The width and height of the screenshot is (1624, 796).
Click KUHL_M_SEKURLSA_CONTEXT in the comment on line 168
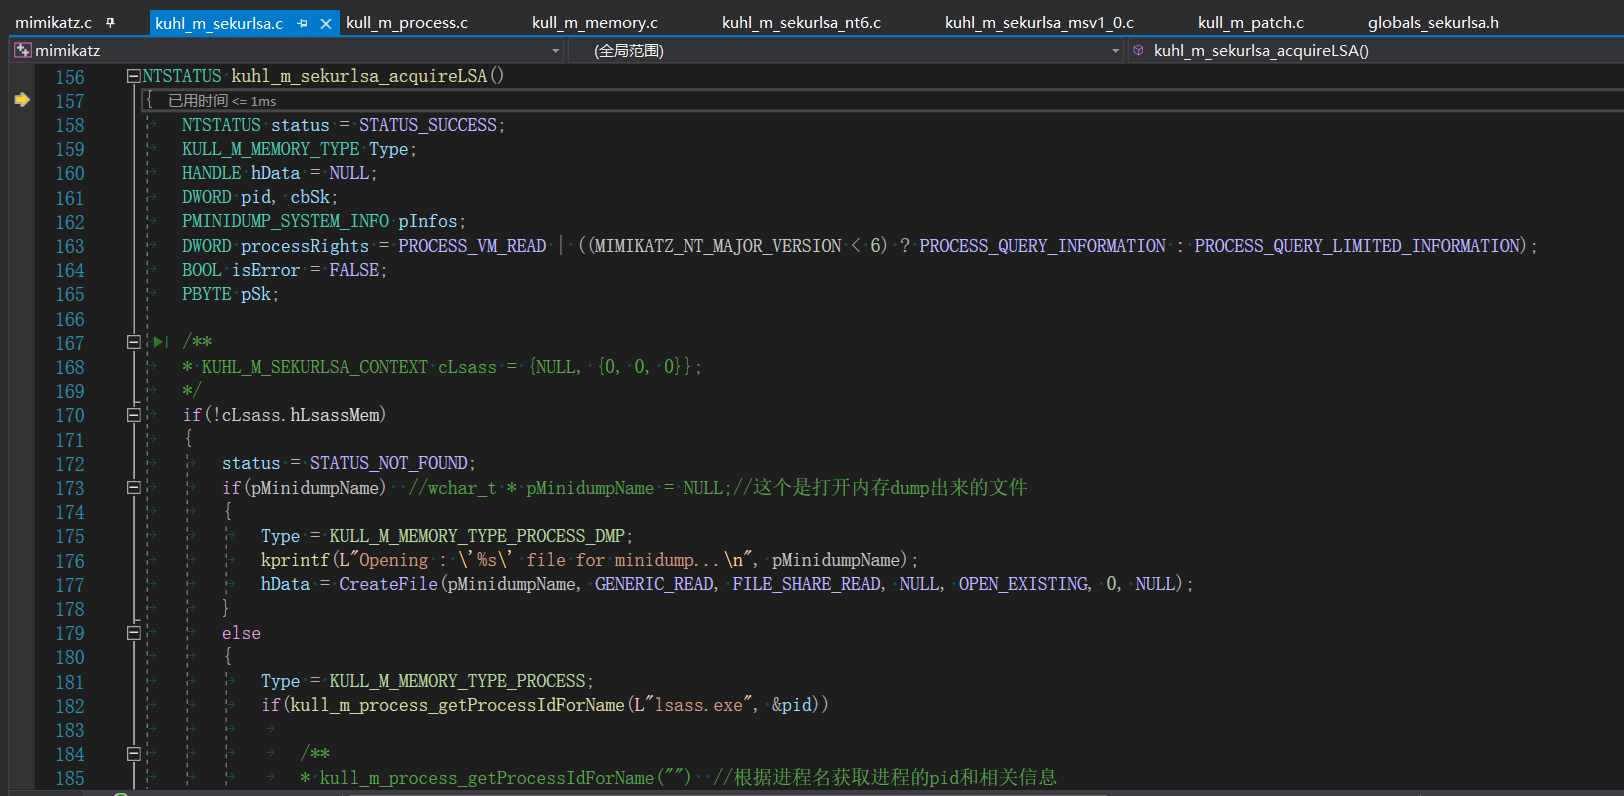click(x=315, y=367)
